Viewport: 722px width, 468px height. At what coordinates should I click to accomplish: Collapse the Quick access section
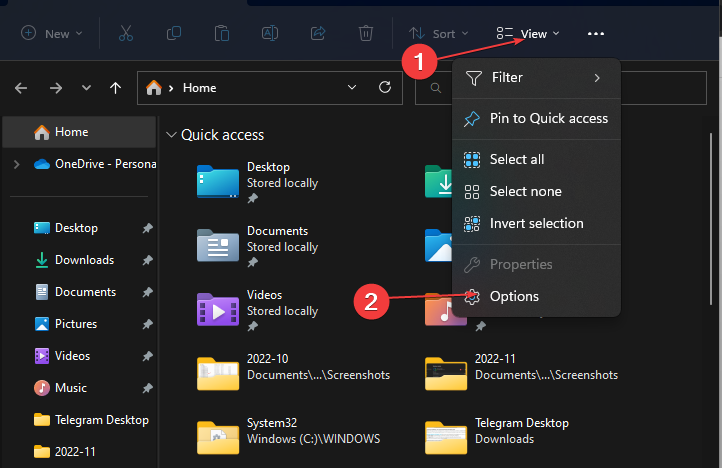(x=171, y=135)
